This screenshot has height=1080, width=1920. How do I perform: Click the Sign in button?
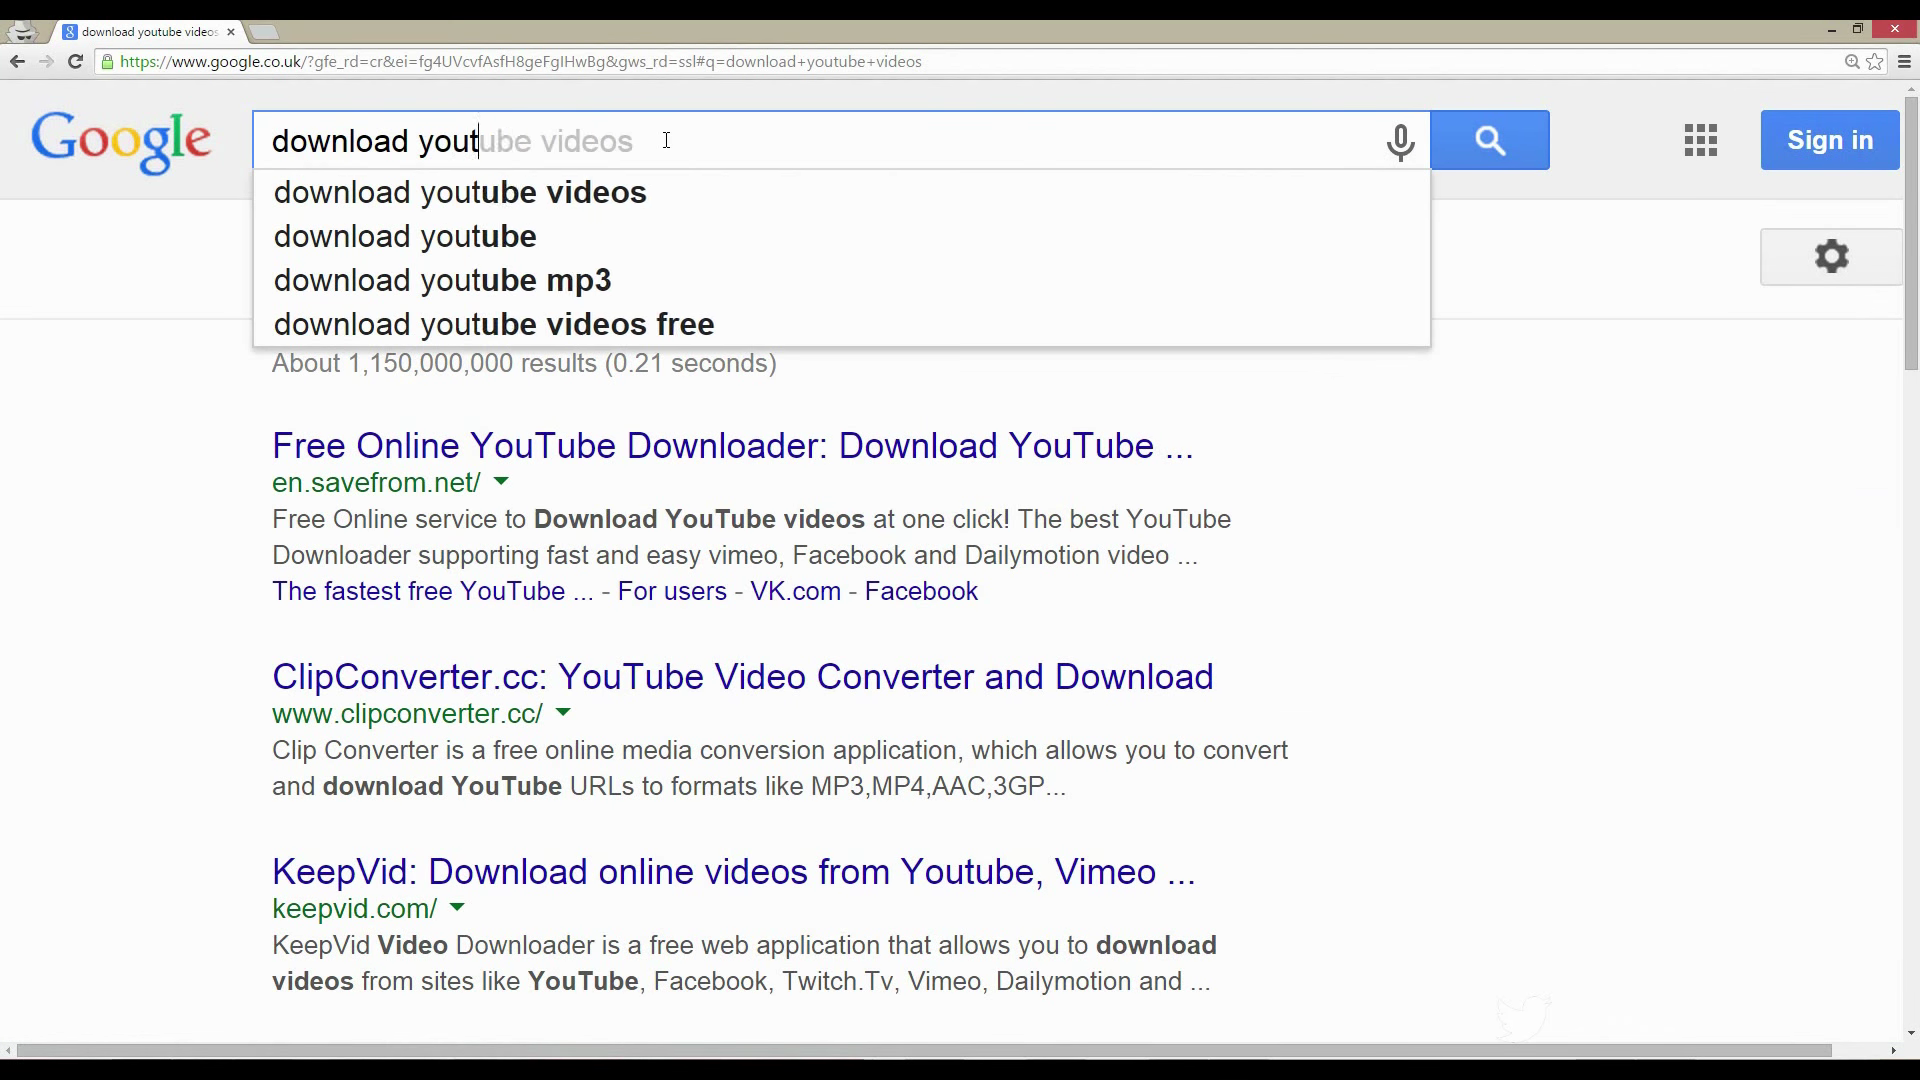[x=1830, y=140]
